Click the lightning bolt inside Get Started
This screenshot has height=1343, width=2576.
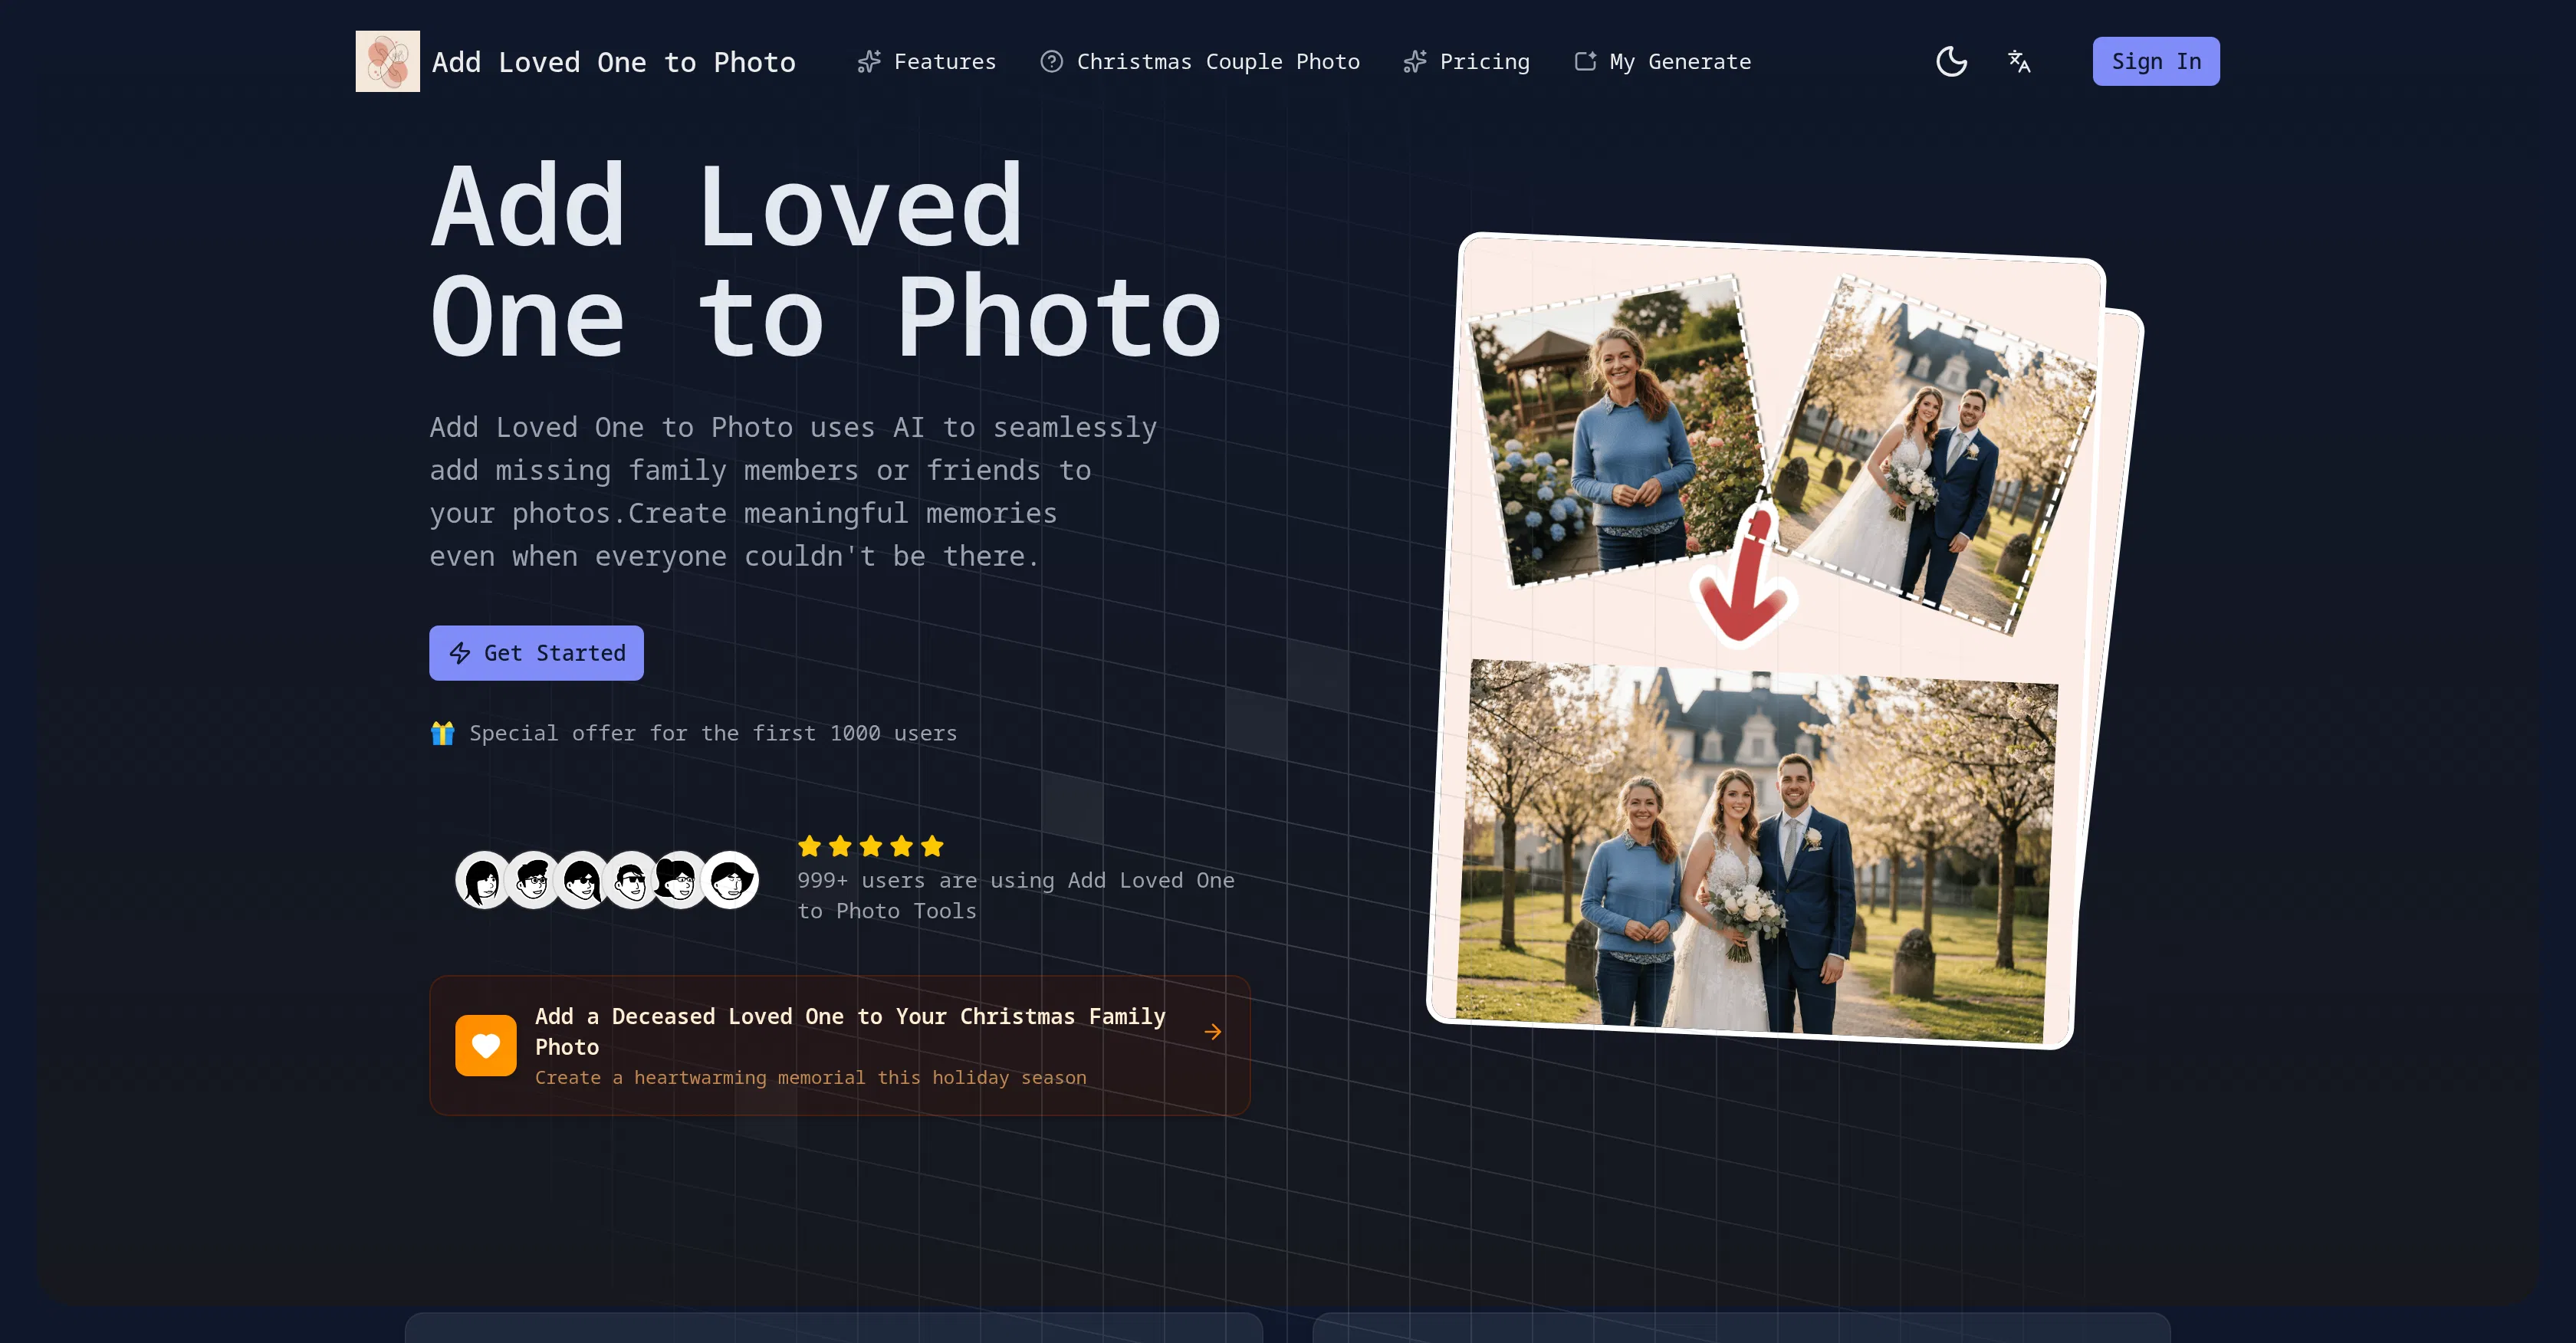[x=460, y=653]
